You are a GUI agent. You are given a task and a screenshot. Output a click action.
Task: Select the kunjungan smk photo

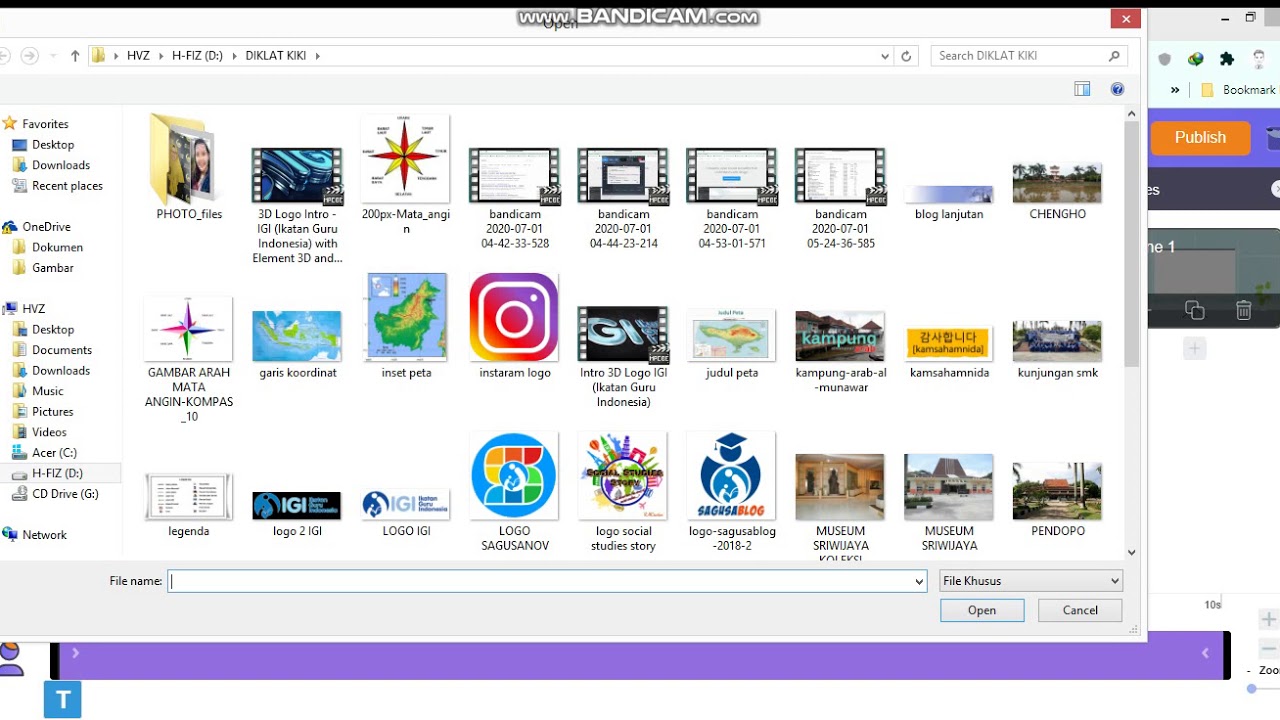[x=1057, y=342]
